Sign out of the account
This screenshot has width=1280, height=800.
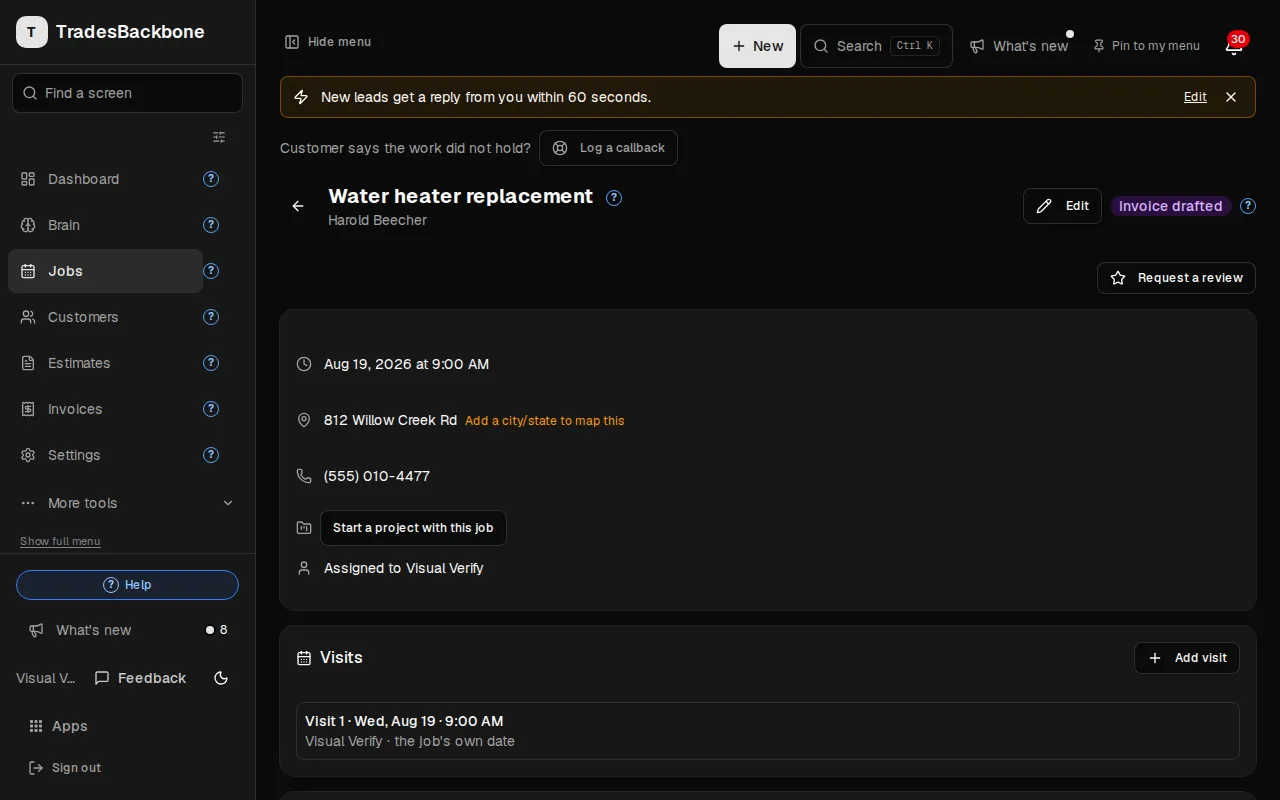(65, 768)
